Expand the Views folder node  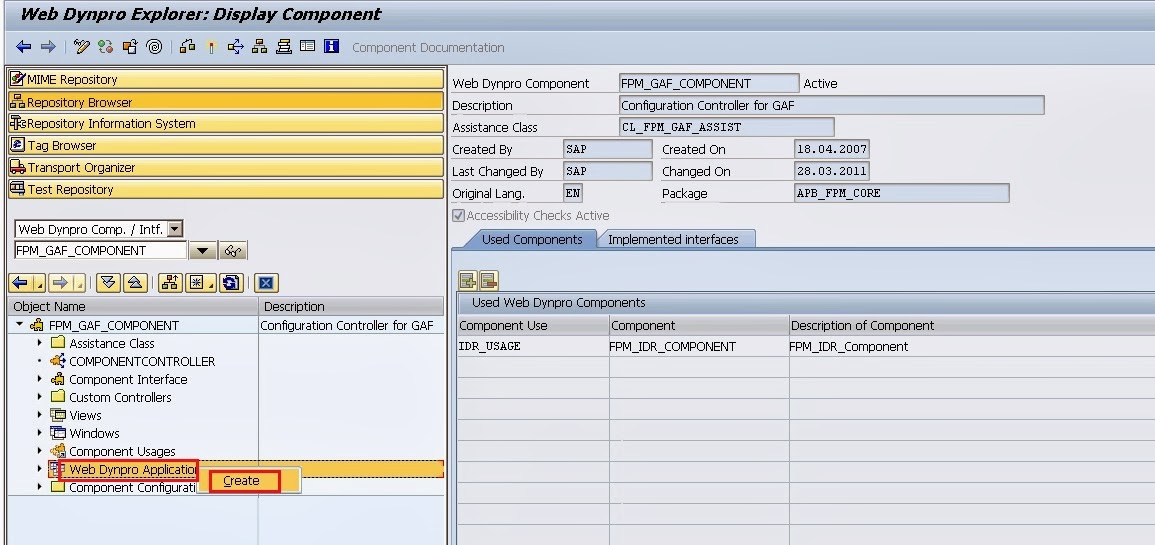(40, 416)
